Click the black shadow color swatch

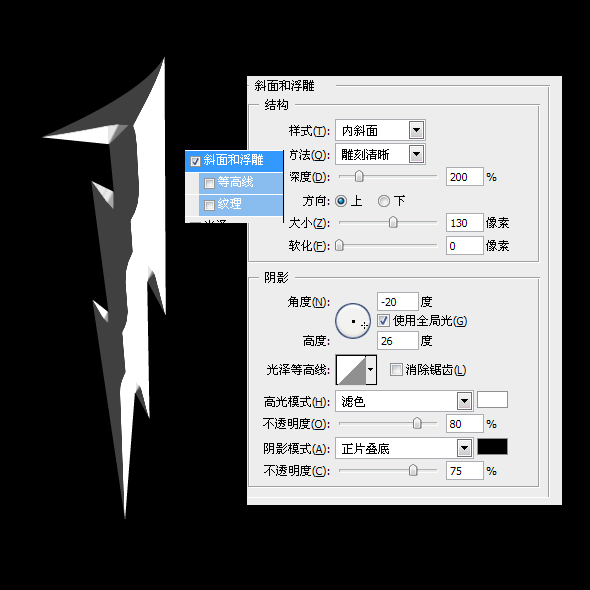pos(492,447)
